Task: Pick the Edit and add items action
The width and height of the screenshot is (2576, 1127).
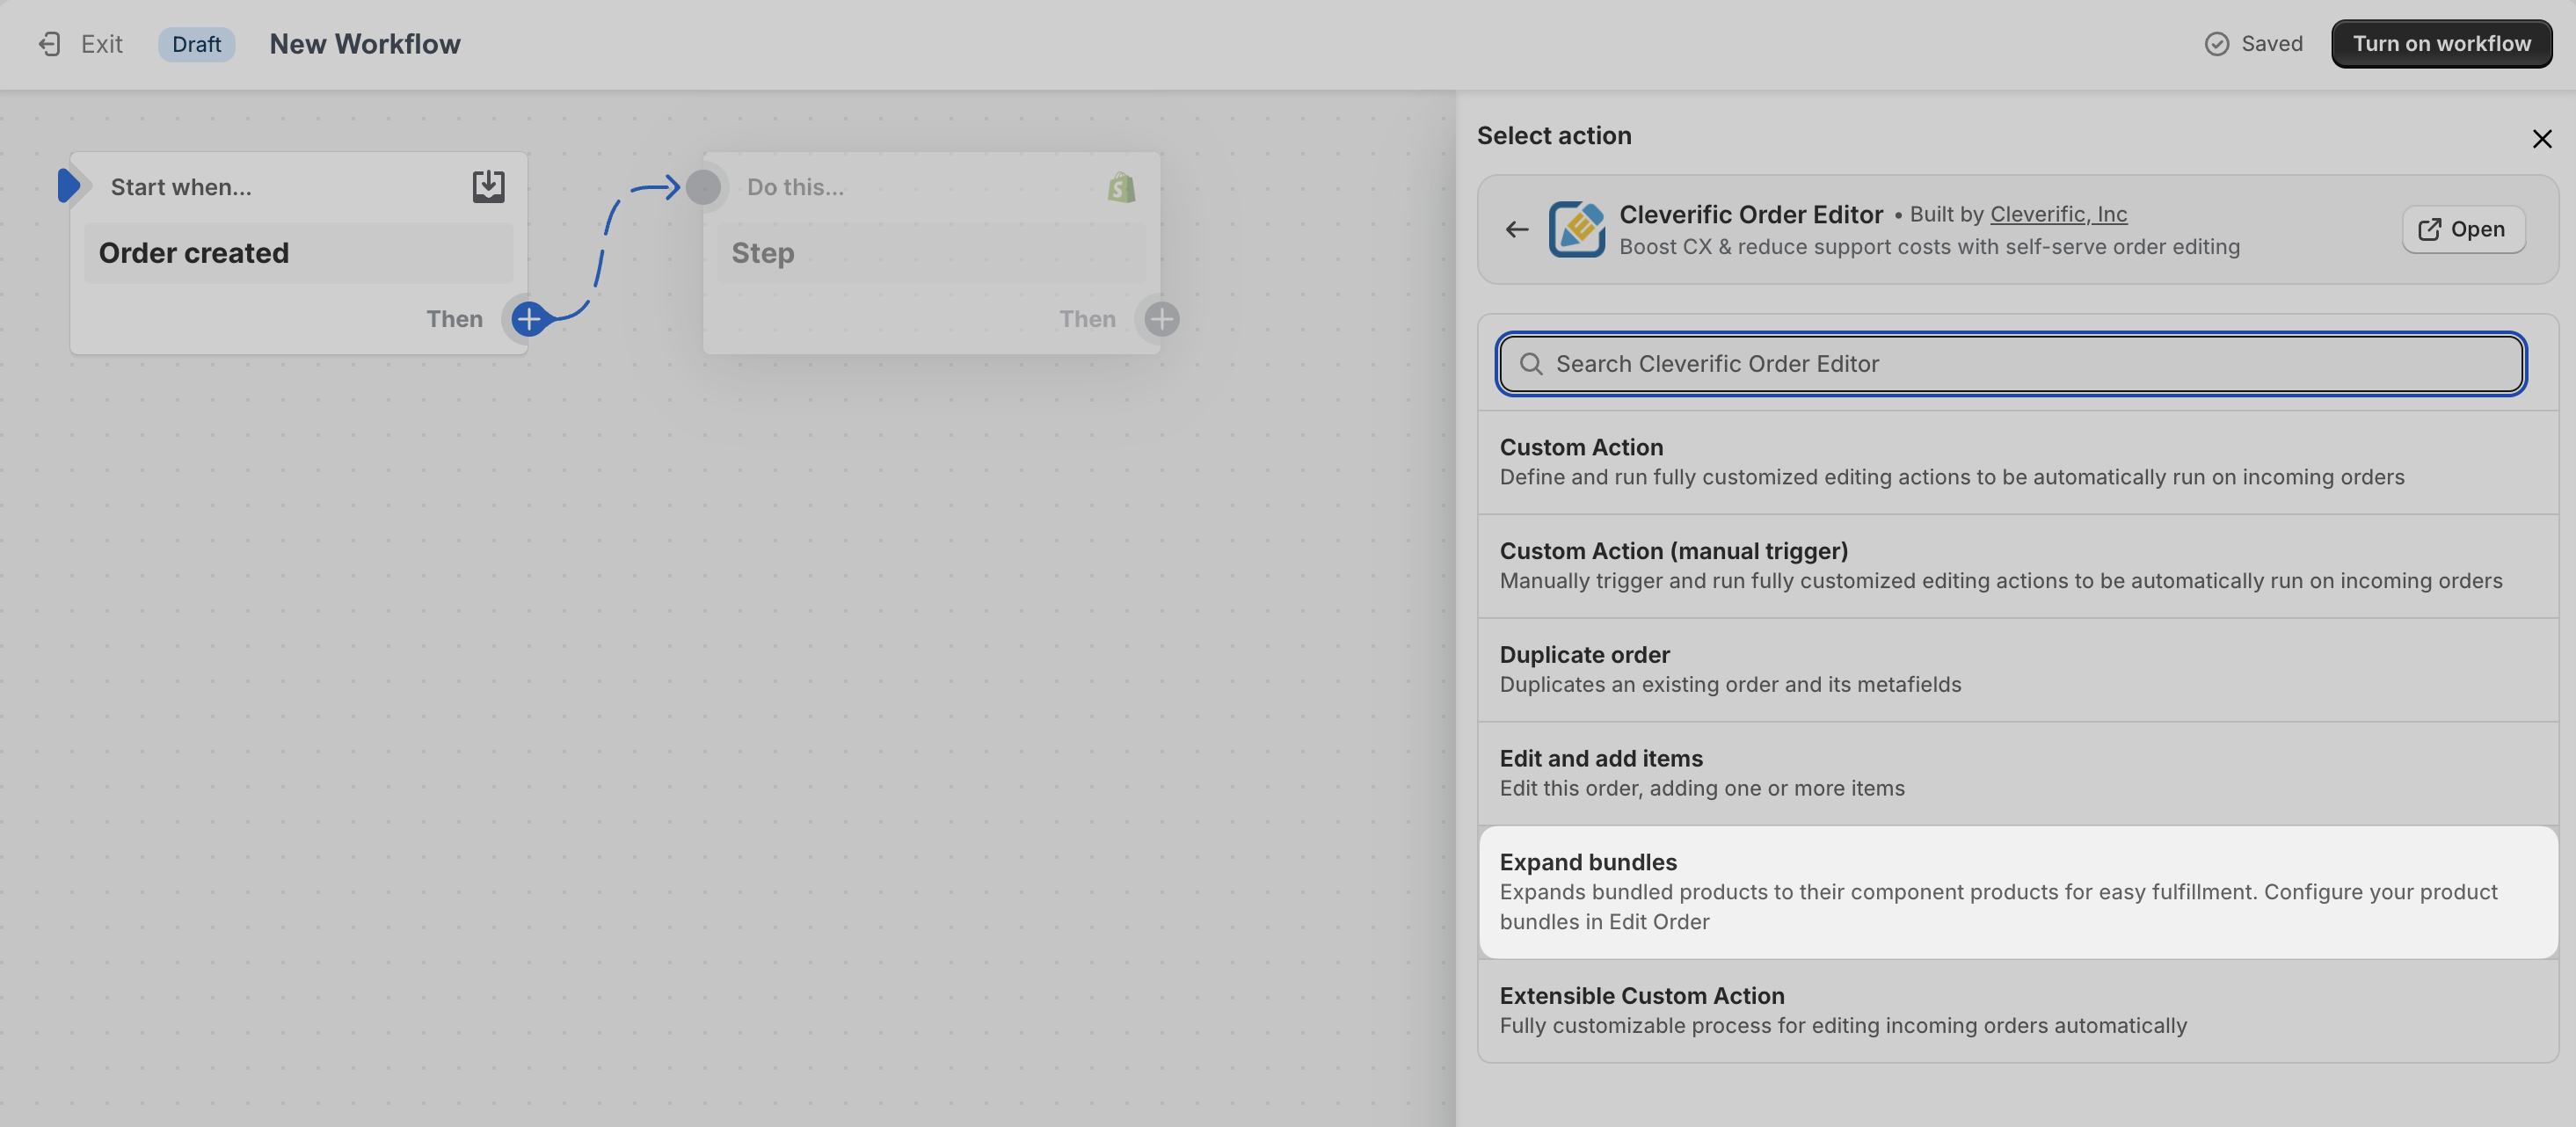Action: (2017, 774)
